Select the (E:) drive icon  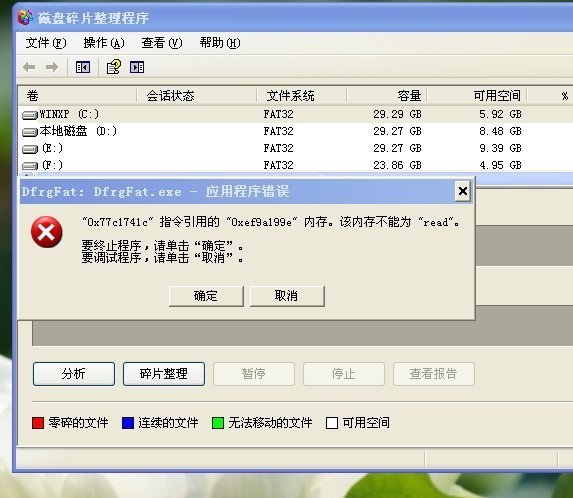pos(30,149)
